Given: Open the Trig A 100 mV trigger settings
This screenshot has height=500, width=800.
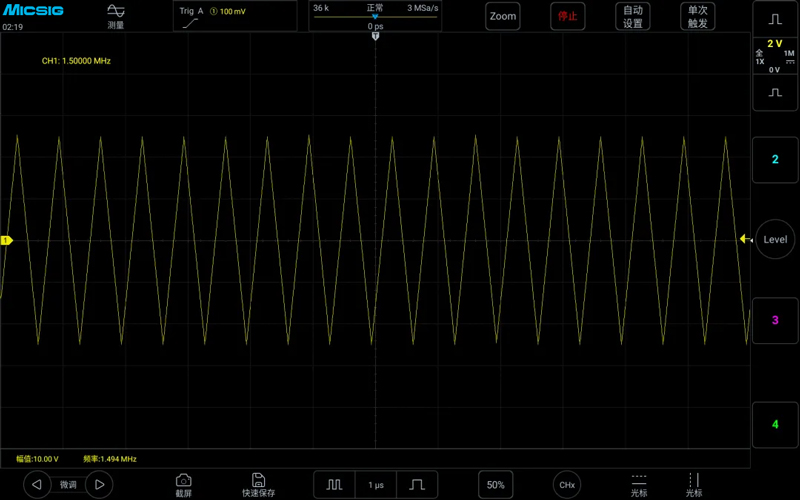Looking at the screenshot, I should pos(235,16).
